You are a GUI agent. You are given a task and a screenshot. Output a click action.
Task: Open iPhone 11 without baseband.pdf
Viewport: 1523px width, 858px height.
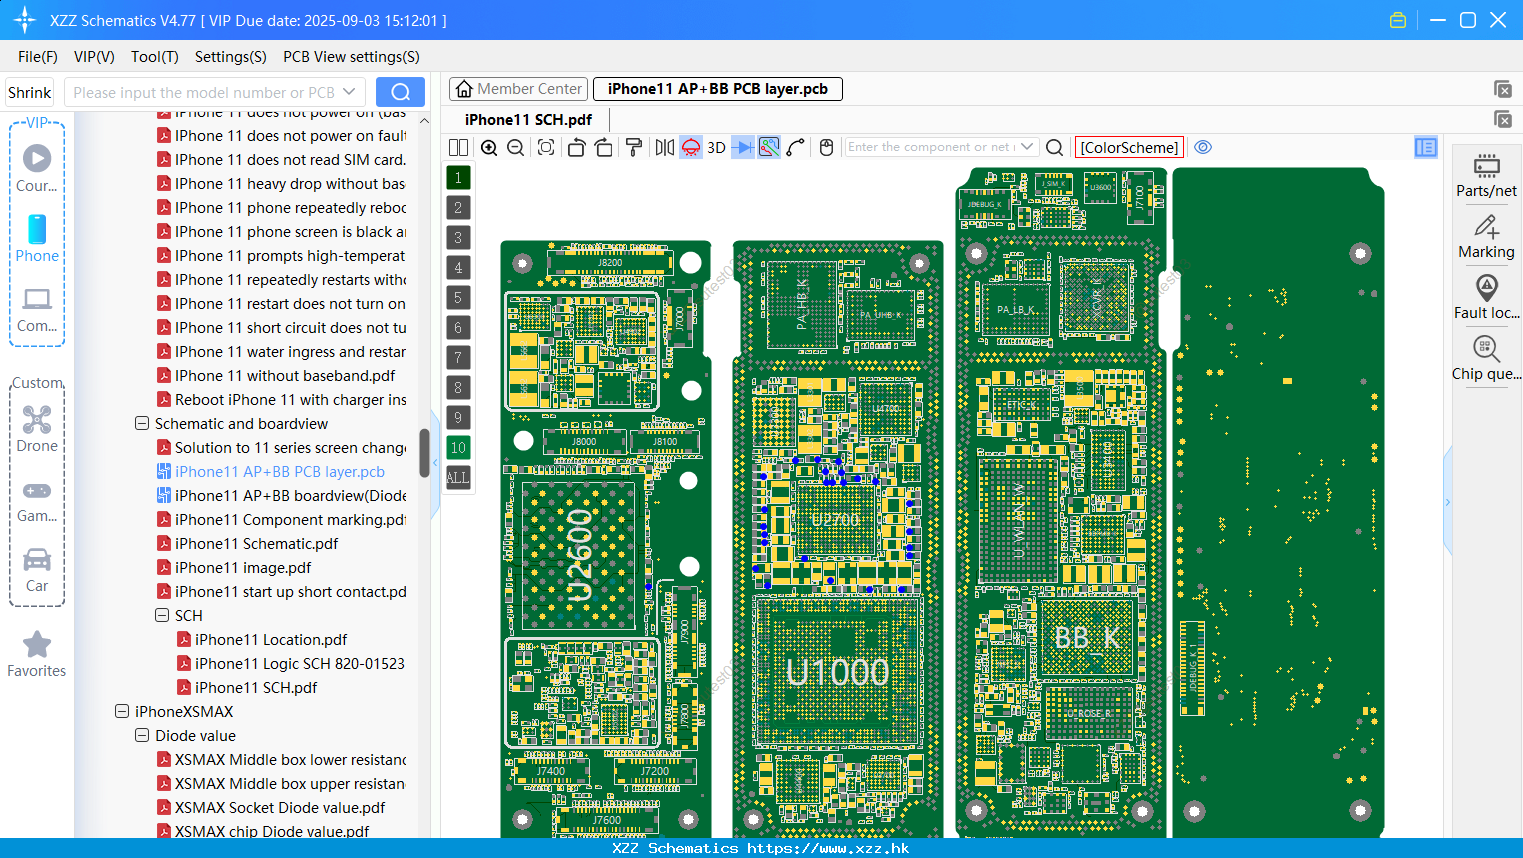point(285,376)
